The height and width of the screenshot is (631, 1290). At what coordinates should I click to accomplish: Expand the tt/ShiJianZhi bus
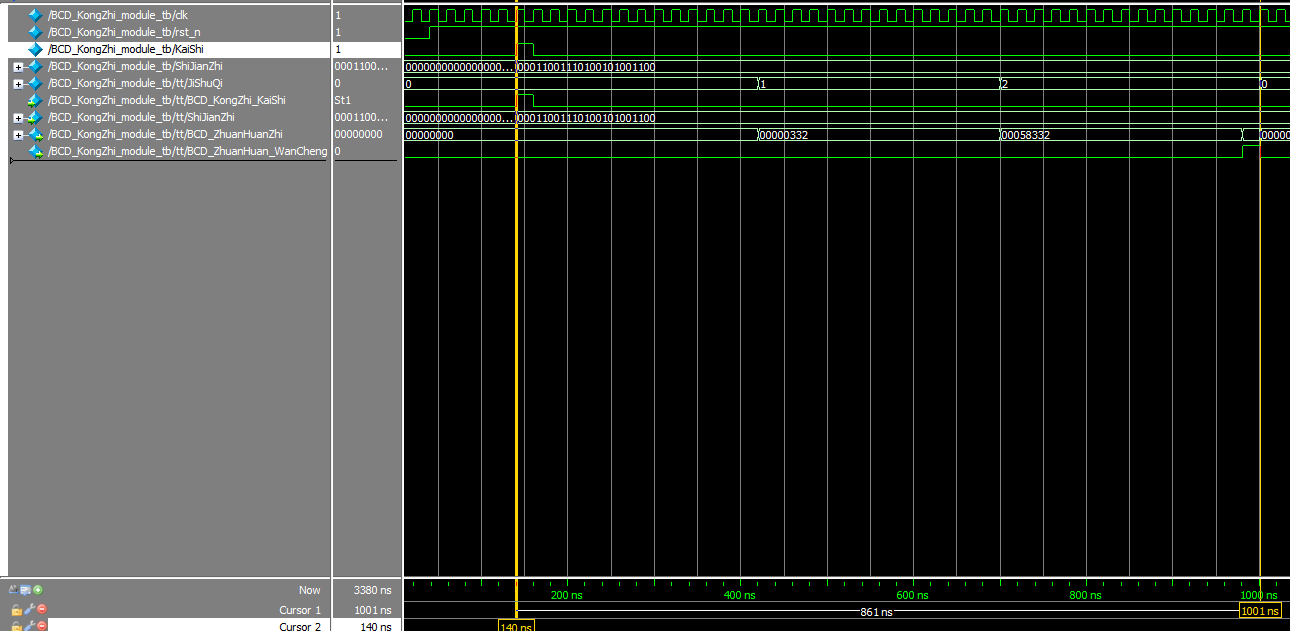click(18, 118)
